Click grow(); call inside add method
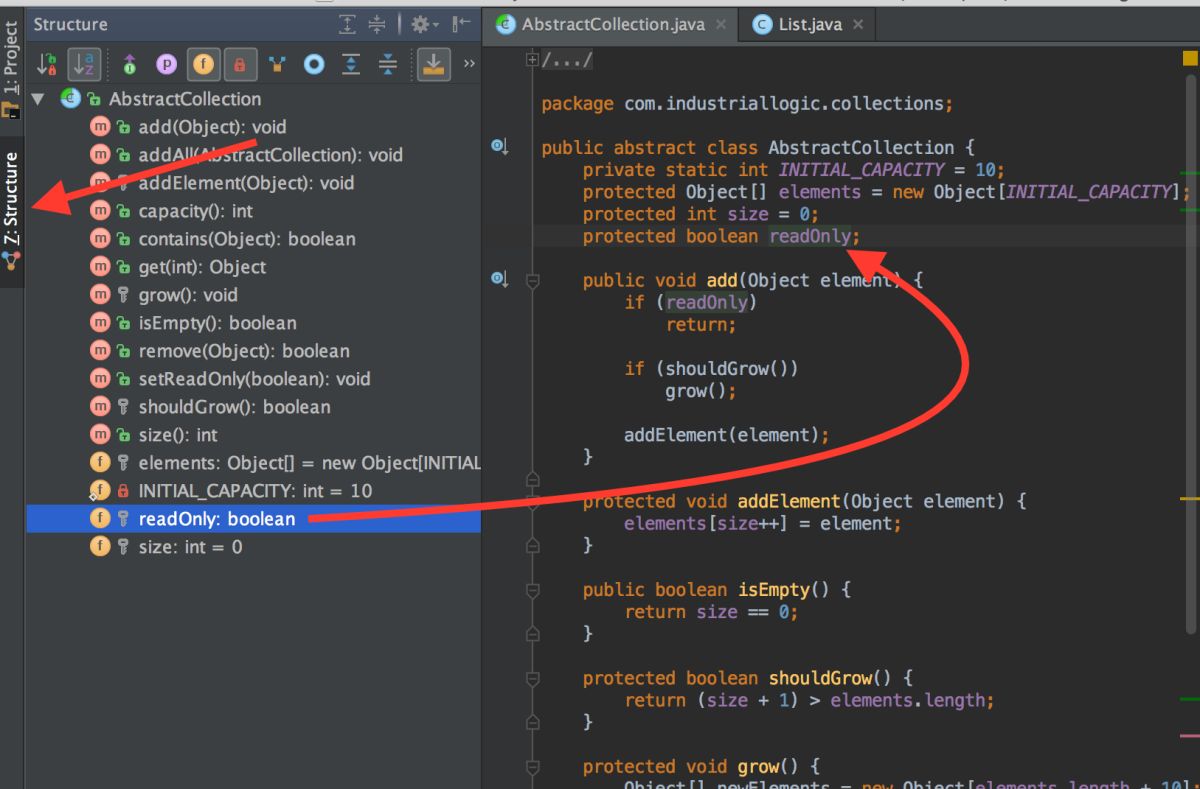Image resolution: width=1200 pixels, height=789 pixels. point(700,391)
